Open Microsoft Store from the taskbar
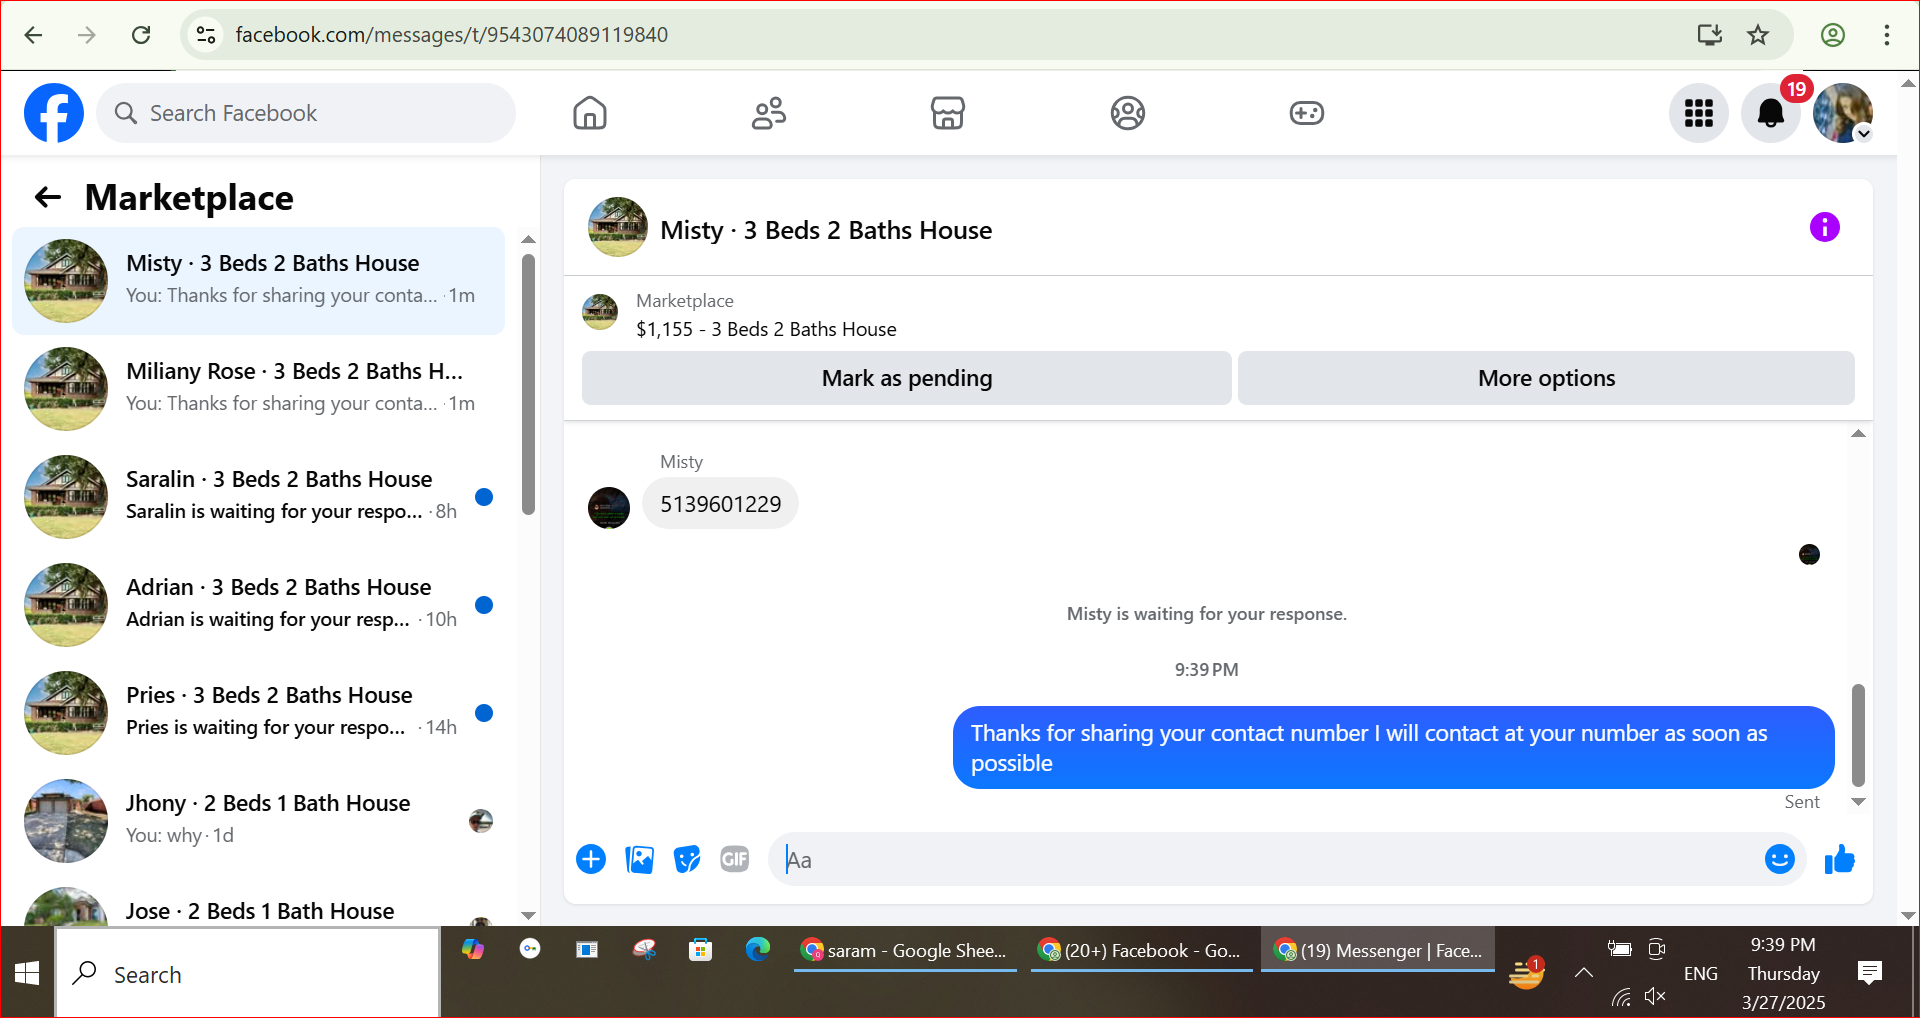The height and width of the screenshot is (1018, 1920). click(700, 949)
